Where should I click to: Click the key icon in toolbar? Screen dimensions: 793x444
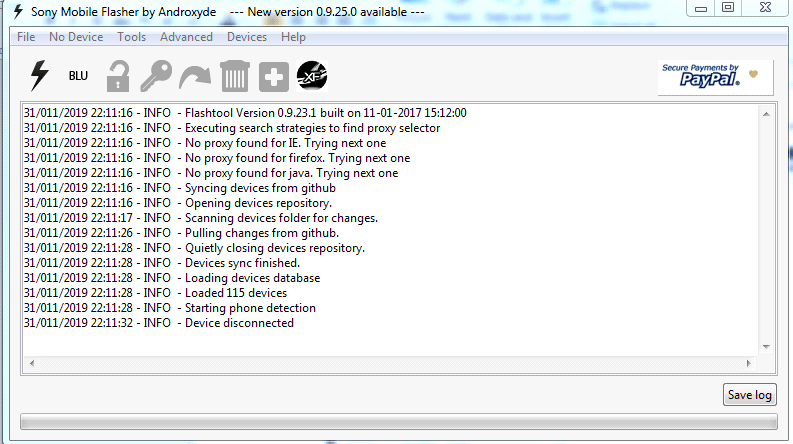point(156,76)
